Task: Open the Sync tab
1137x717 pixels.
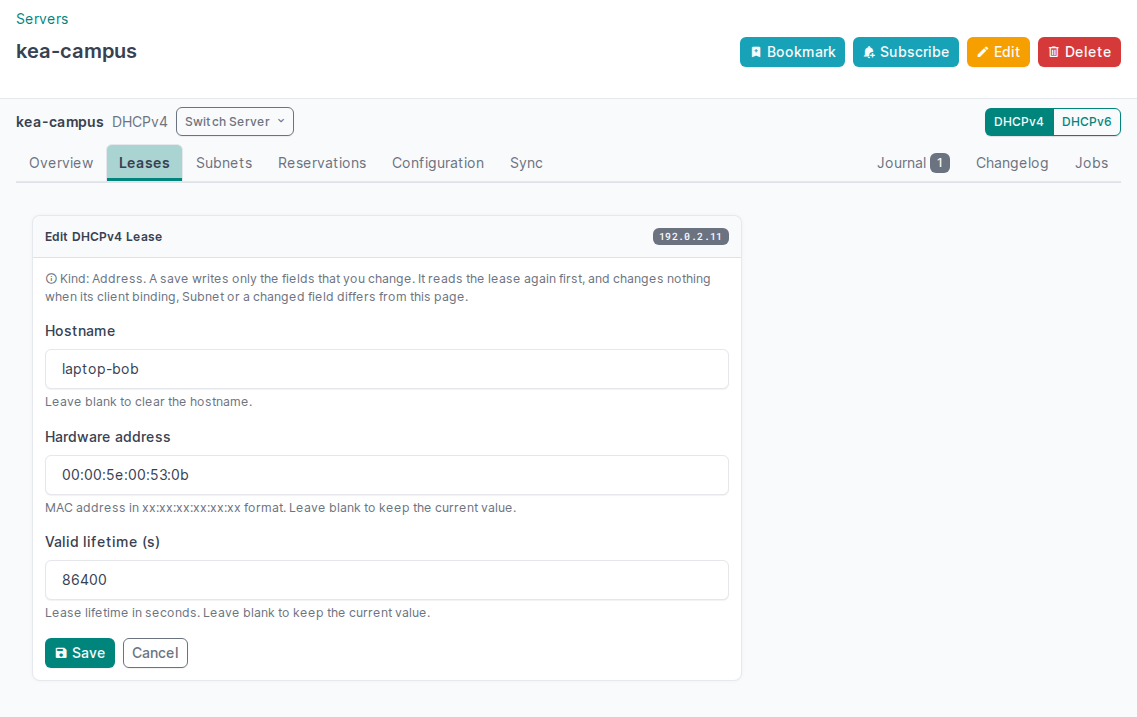Action: pos(526,163)
